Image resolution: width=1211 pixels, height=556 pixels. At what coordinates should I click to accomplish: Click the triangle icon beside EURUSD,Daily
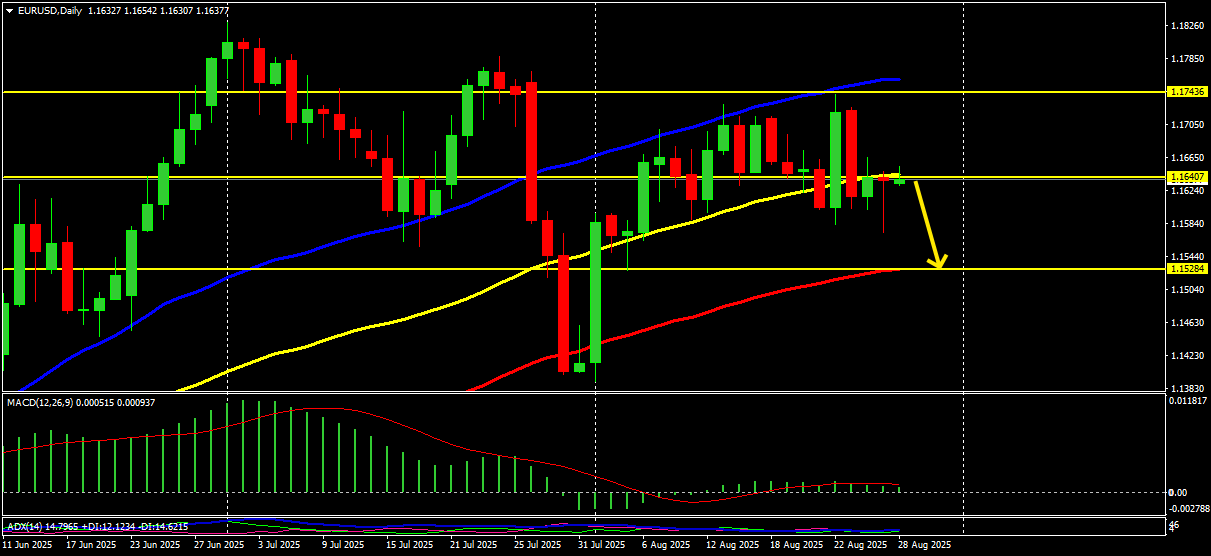coord(9,10)
